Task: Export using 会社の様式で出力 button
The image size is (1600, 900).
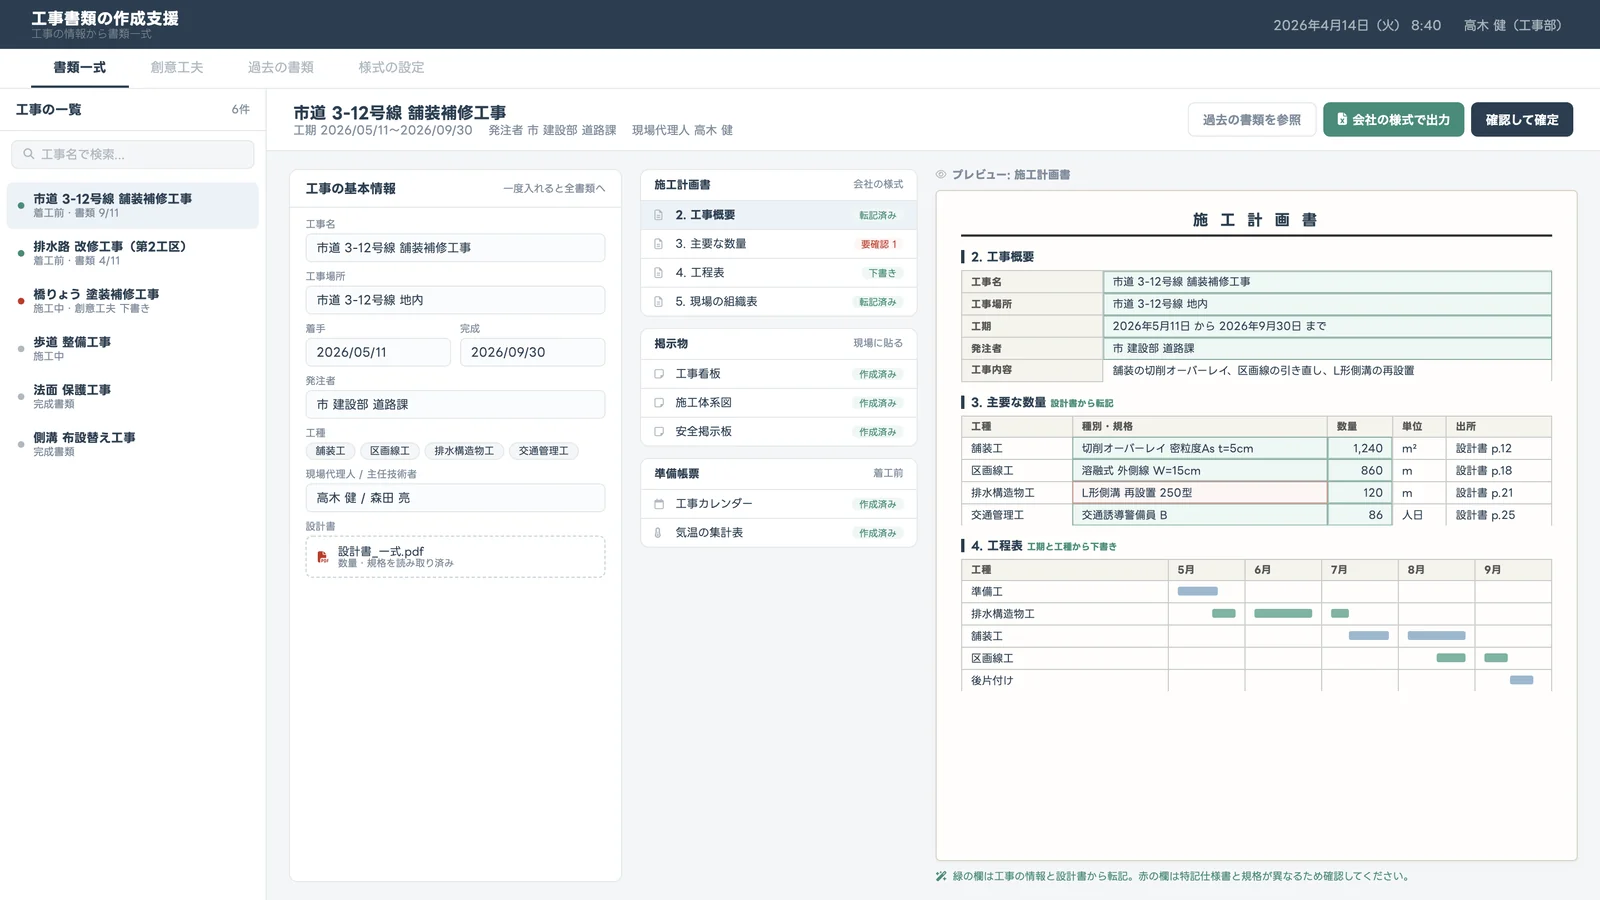Action: tap(1394, 119)
